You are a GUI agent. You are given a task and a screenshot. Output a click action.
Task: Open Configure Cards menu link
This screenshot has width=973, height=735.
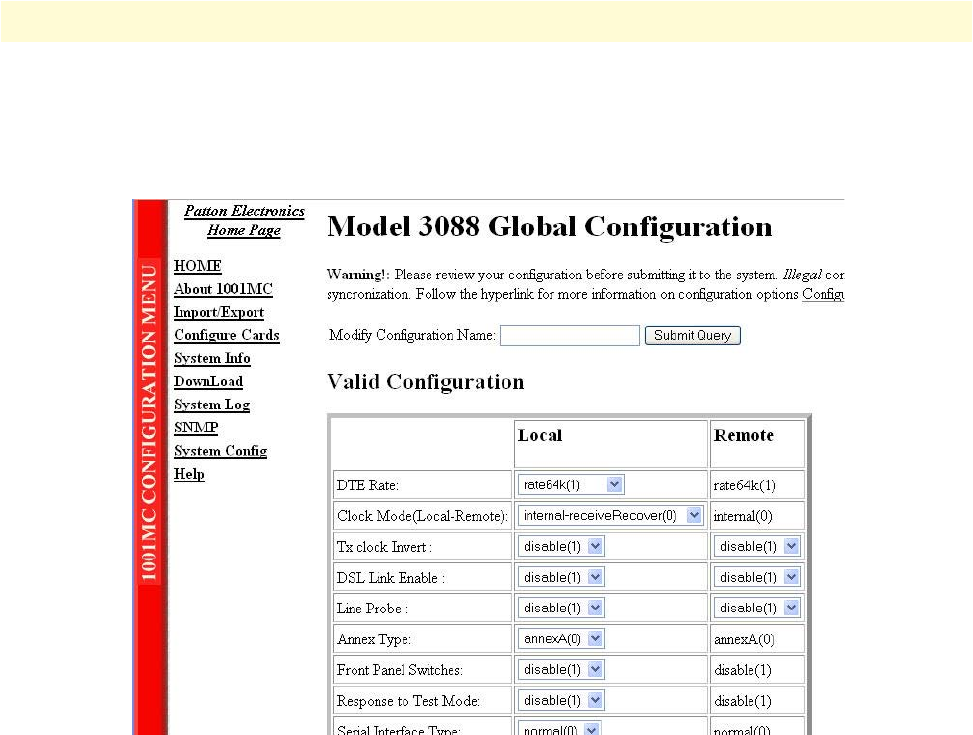point(226,335)
